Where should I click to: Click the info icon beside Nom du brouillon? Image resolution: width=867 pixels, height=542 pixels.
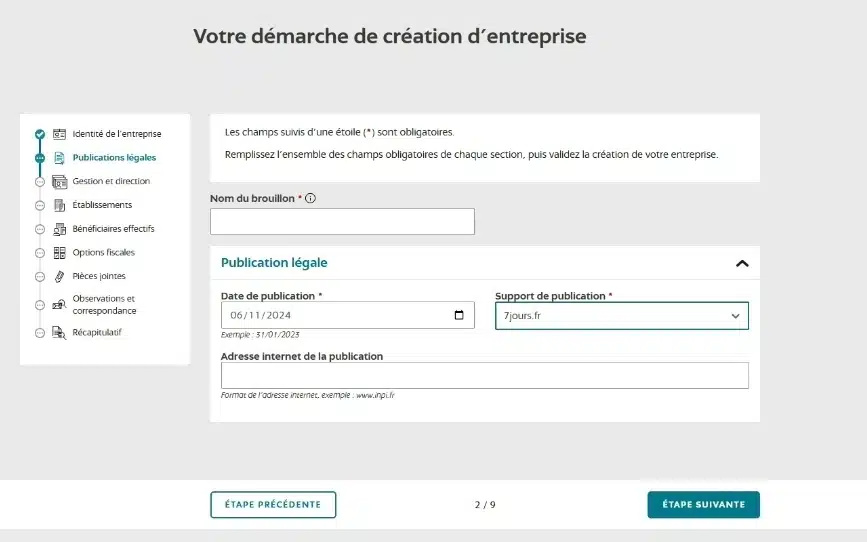coord(310,198)
